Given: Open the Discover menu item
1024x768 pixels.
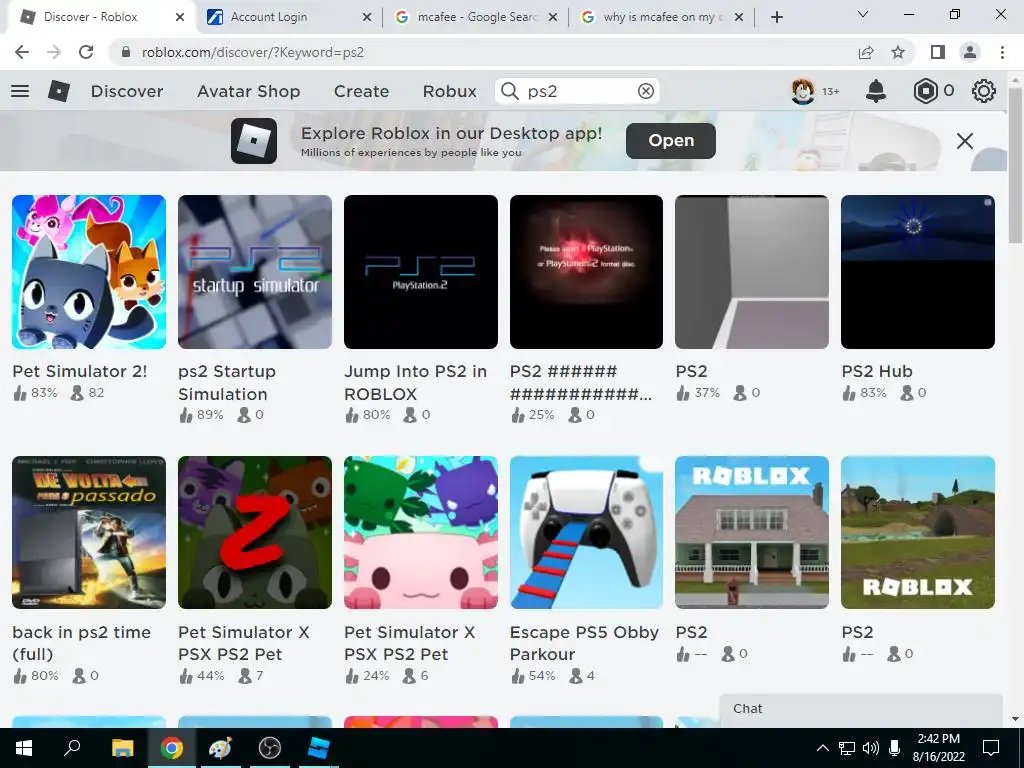Looking at the screenshot, I should (x=127, y=91).
